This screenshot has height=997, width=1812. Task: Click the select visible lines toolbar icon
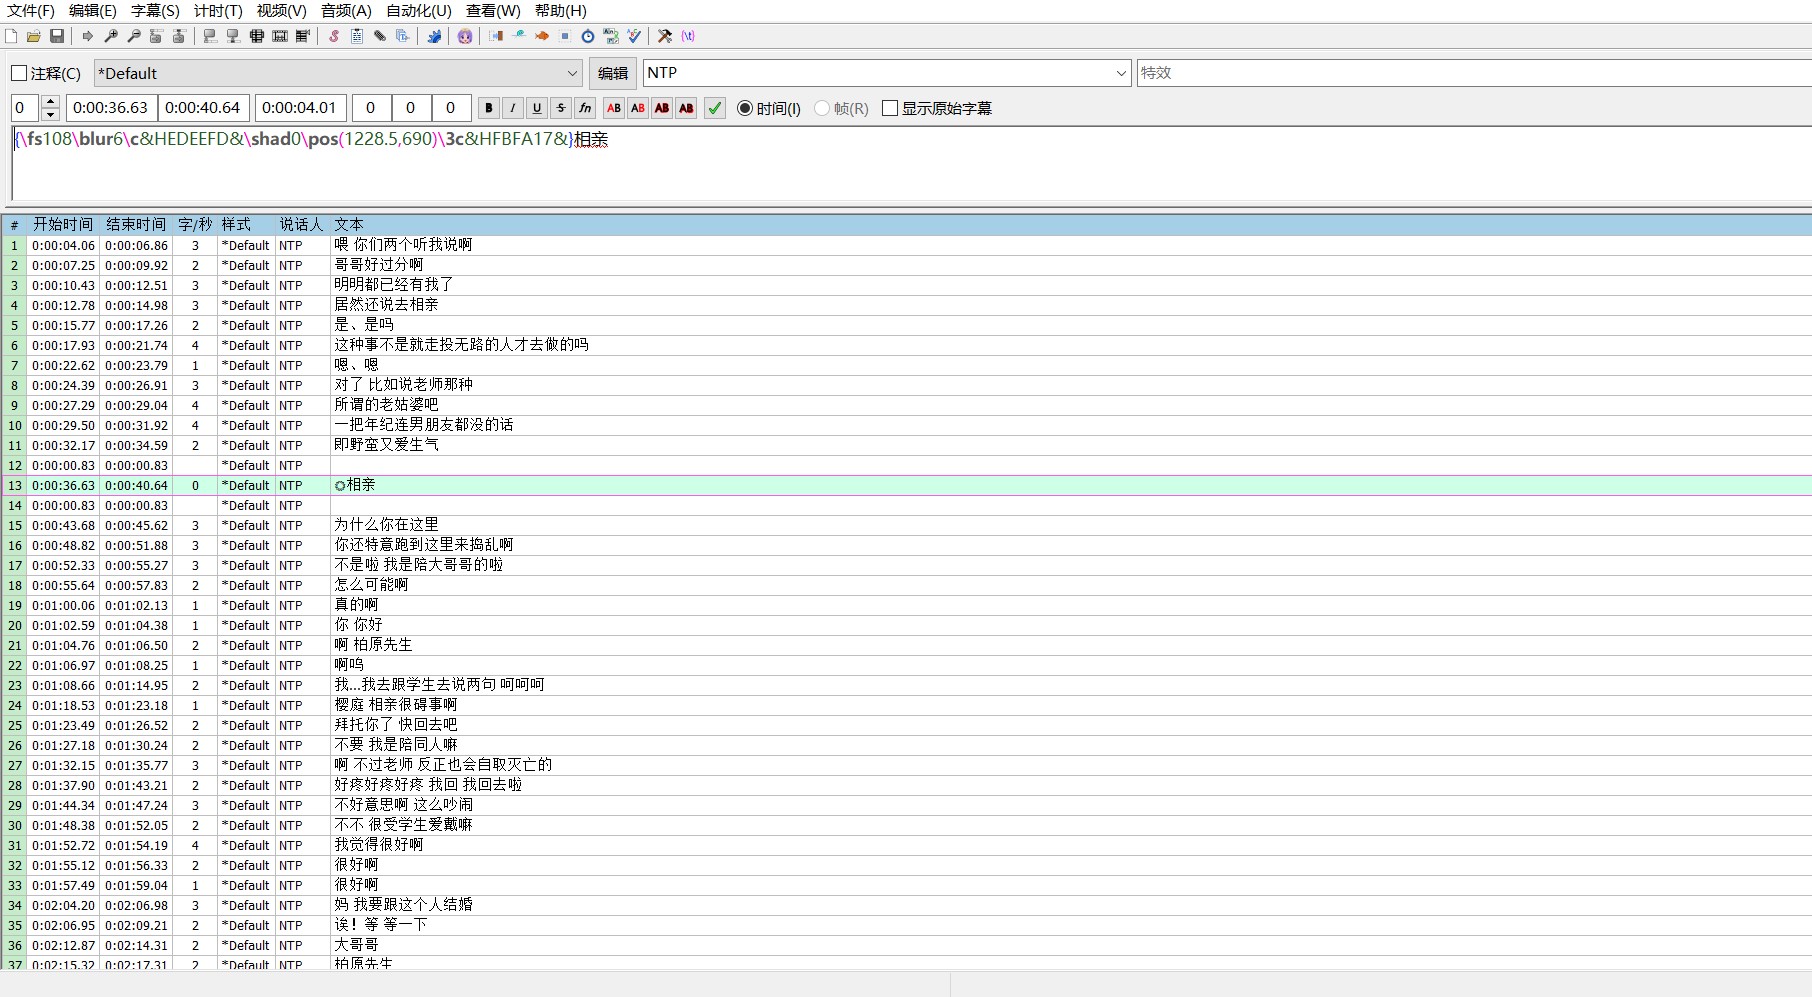[x=257, y=36]
